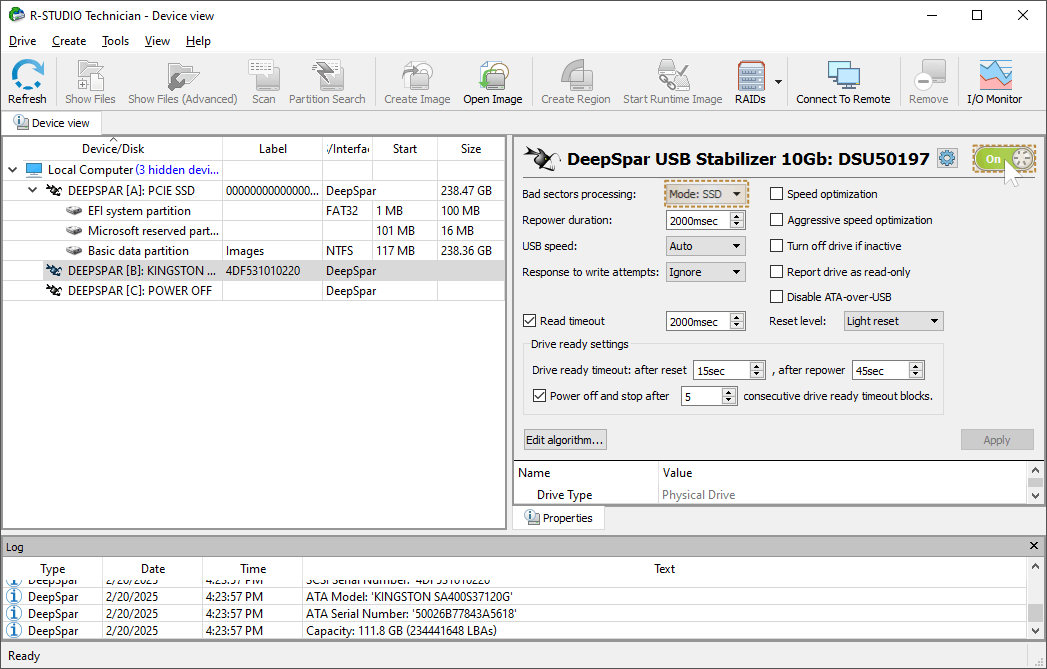Click the after repower timeout spinner
This screenshot has height=669, width=1047.
(x=916, y=370)
